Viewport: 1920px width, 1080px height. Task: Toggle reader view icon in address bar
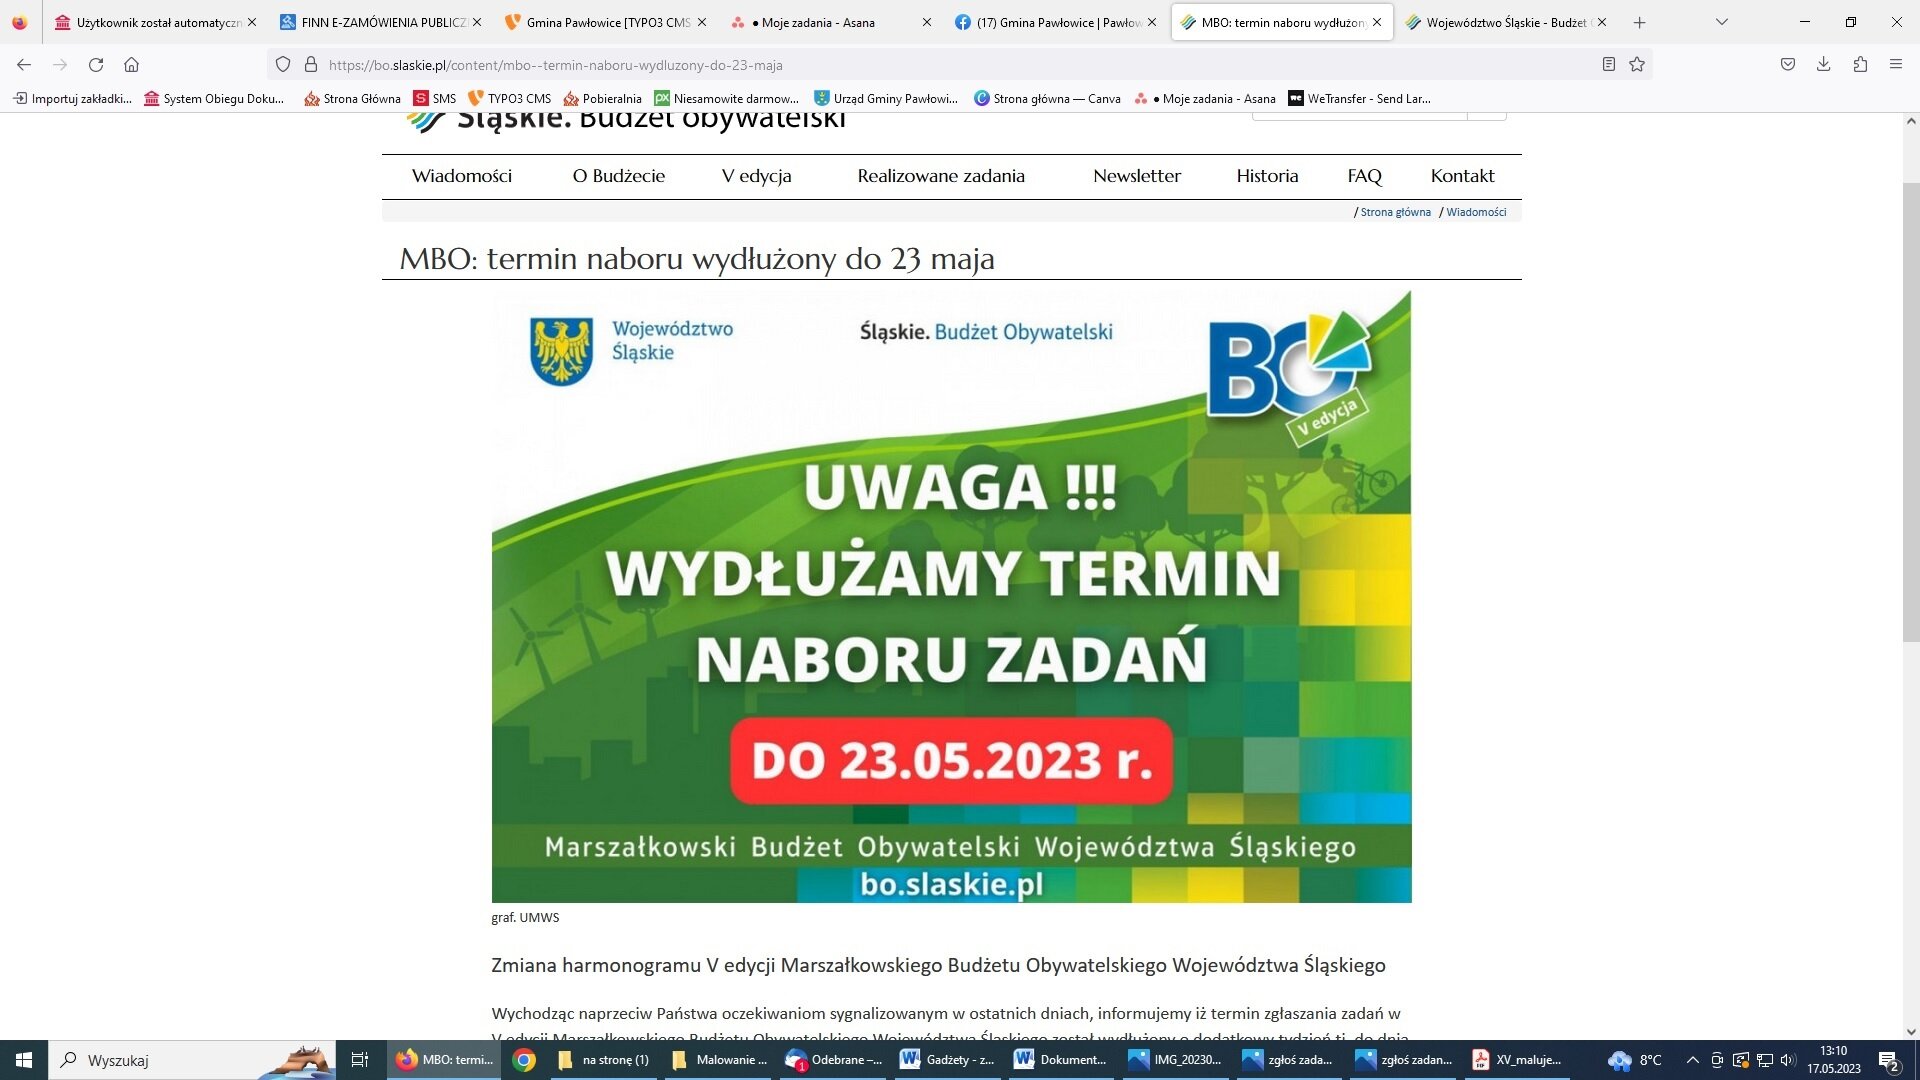click(1608, 65)
